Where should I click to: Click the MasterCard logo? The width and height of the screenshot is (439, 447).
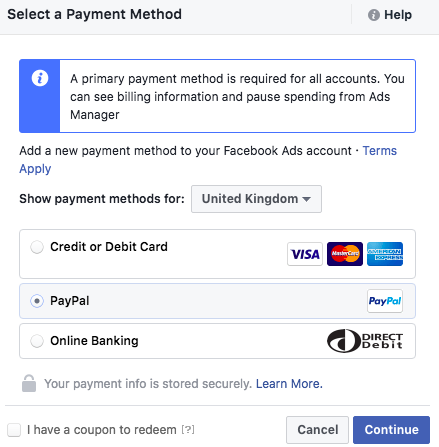click(x=345, y=254)
